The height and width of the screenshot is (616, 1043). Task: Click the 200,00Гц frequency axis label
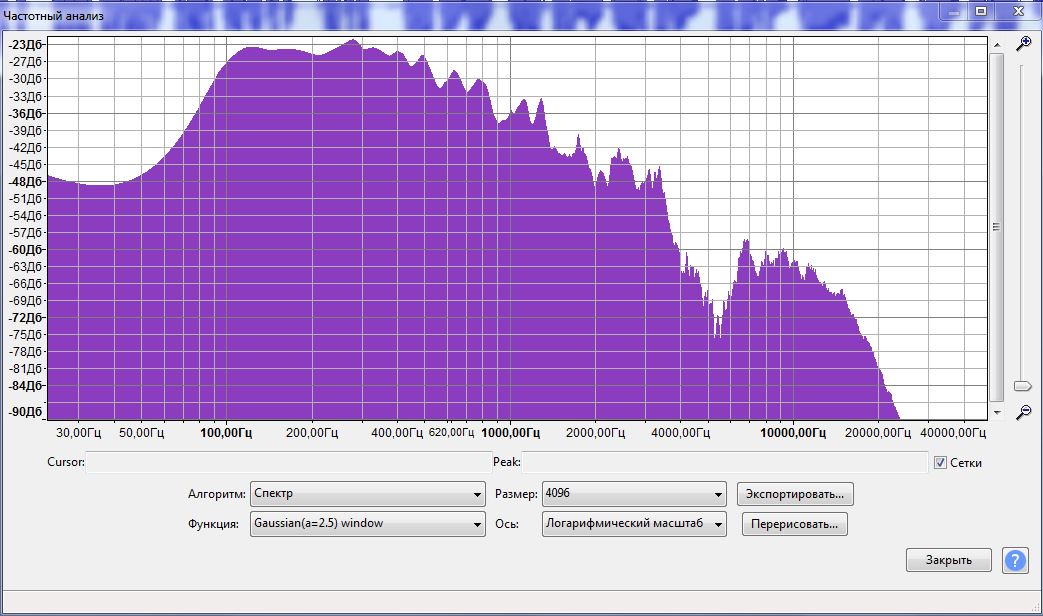[x=312, y=432]
